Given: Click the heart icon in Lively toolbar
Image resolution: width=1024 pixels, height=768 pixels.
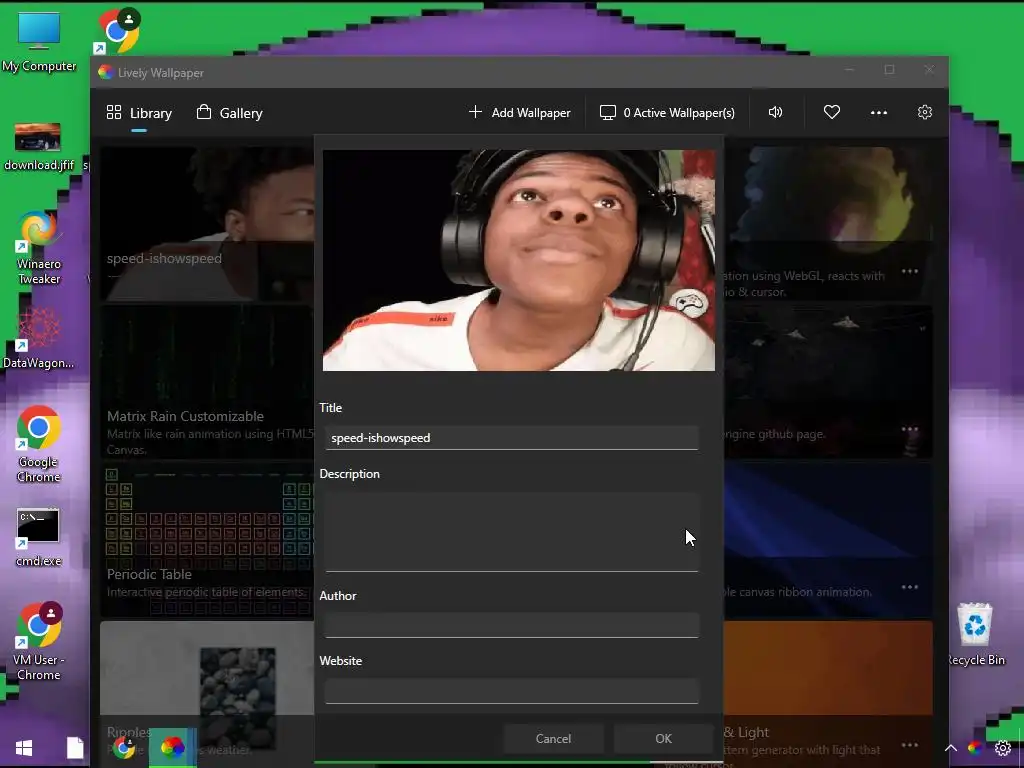Looking at the screenshot, I should click(x=831, y=112).
